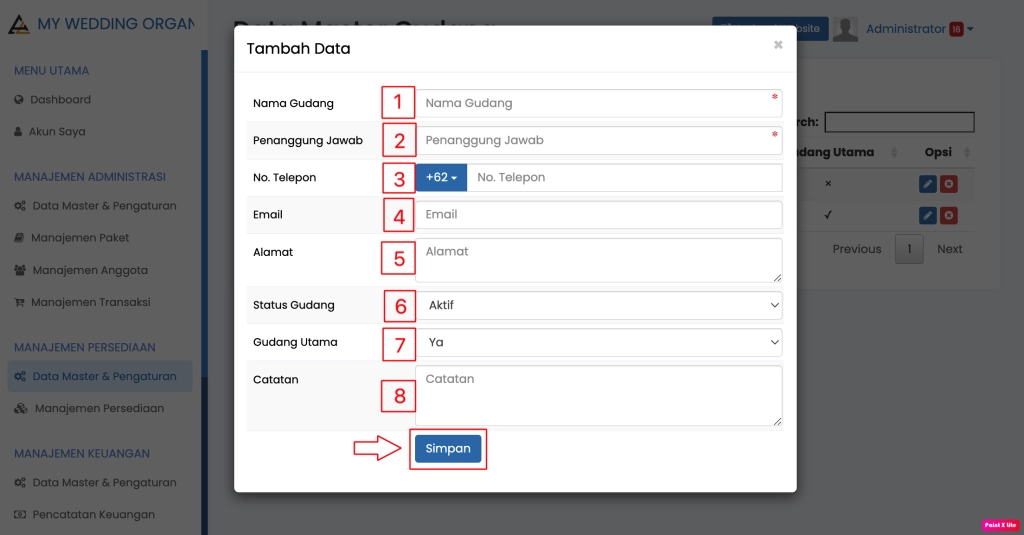
Task: Expand the Gudang Utama dropdown
Action: coord(598,342)
